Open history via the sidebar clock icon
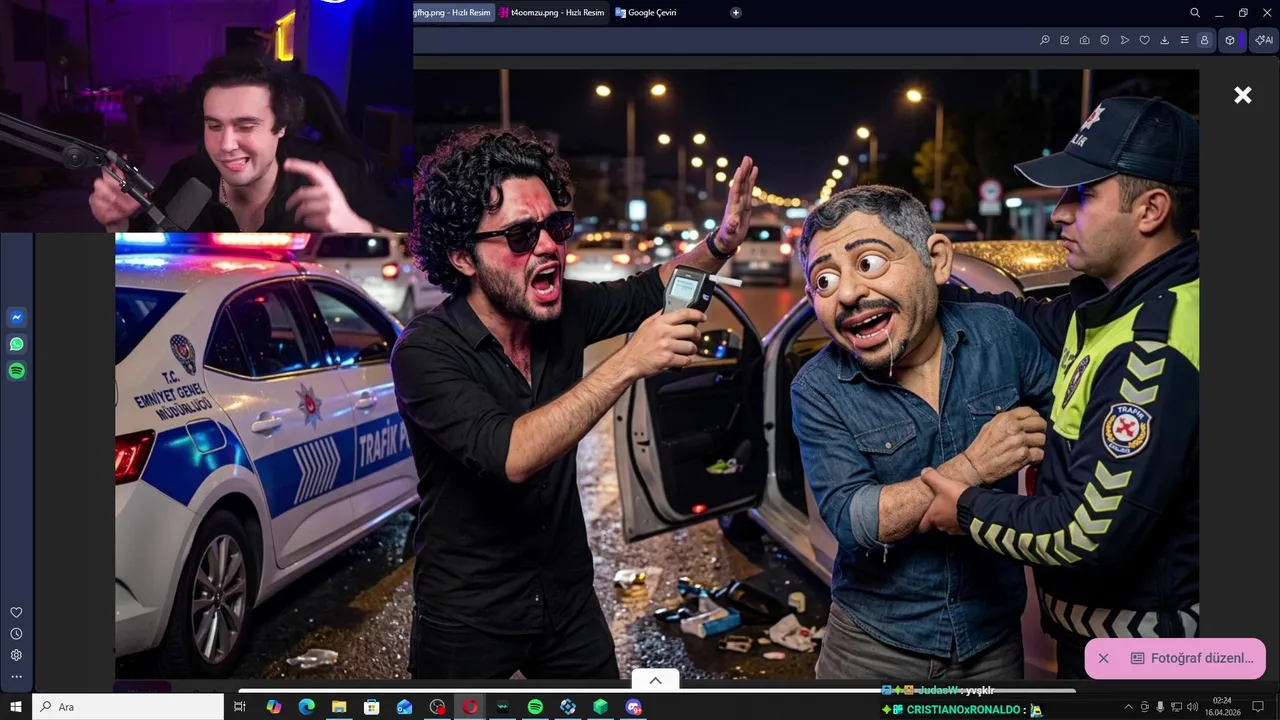Viewport: 1280px width, 720px height. click(x=16, y=634)
